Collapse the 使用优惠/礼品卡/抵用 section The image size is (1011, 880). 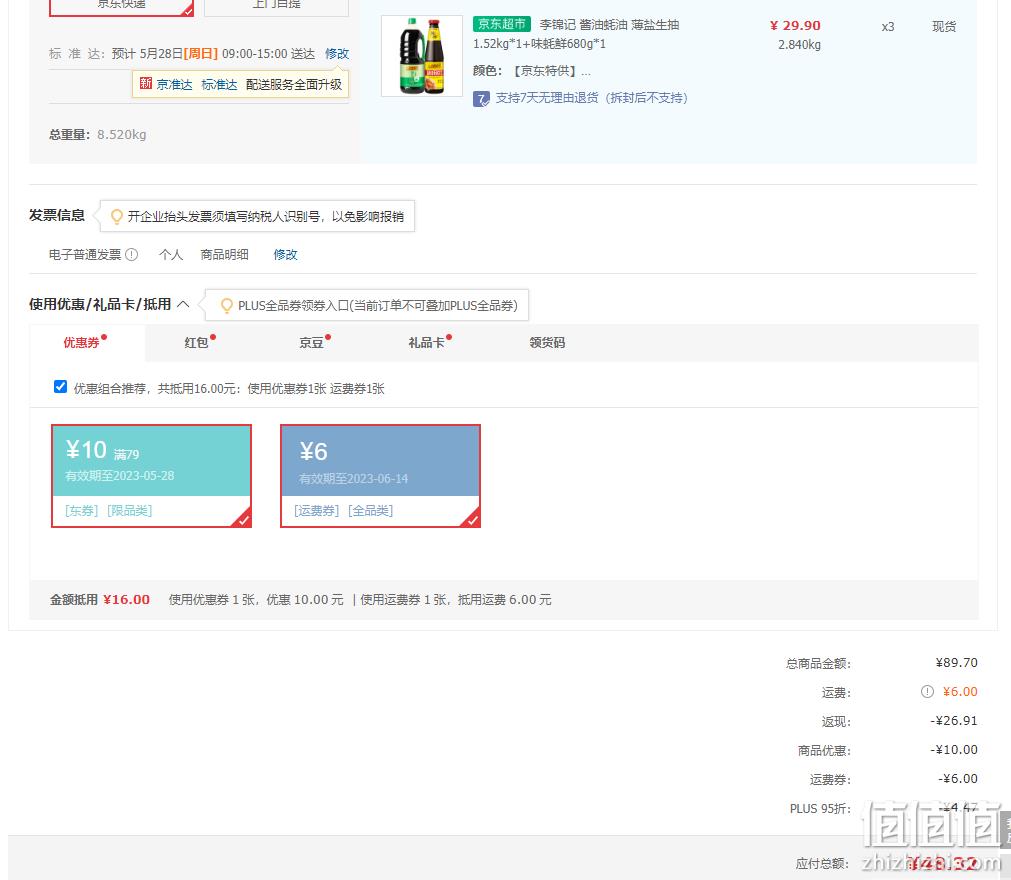tap(183, 304)
